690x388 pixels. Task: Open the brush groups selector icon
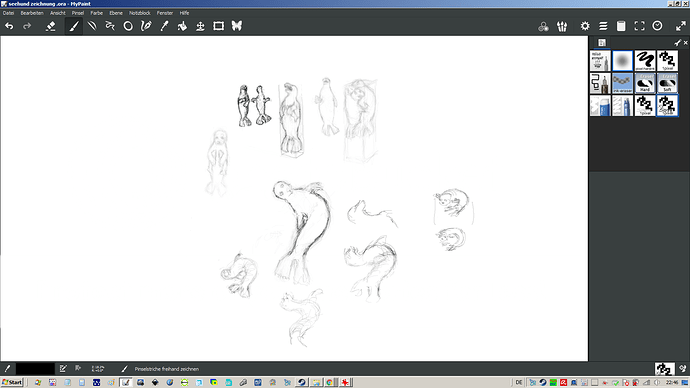(x=562, y=26)
